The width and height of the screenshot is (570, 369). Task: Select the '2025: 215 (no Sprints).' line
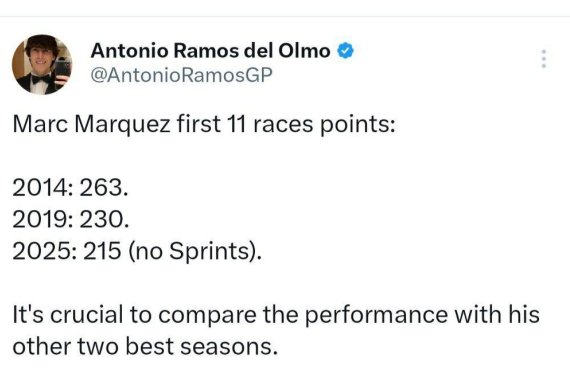137,252
